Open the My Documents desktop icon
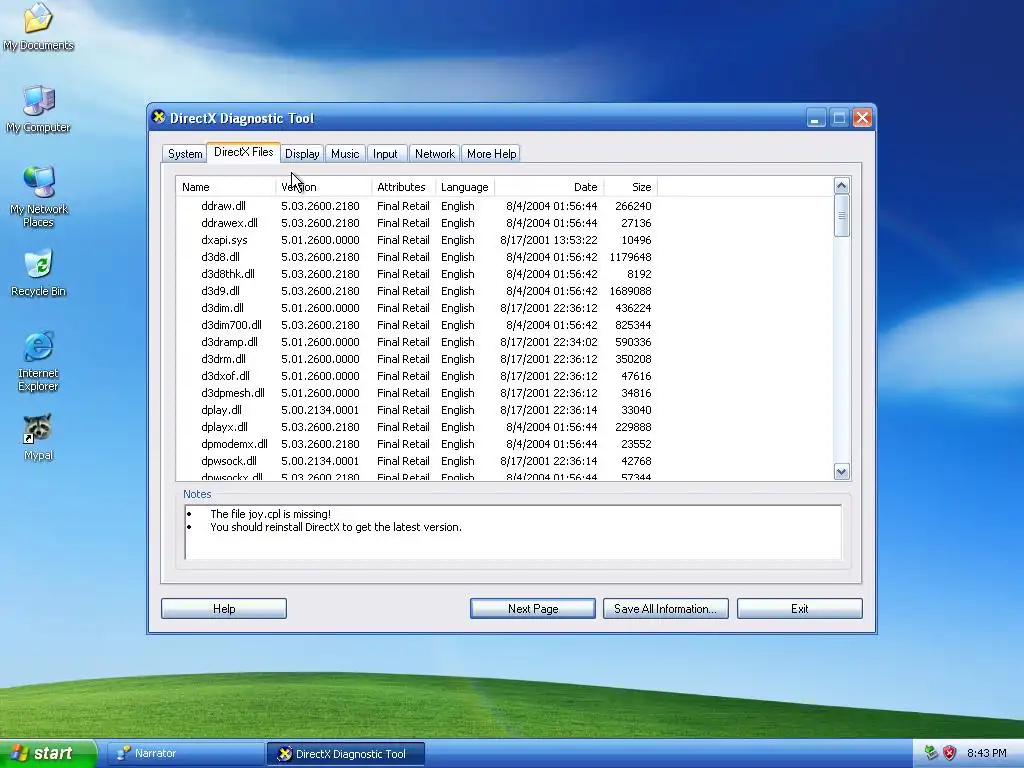The height and width of the screenshot is (768, 1024). click(x=38, y=26)
